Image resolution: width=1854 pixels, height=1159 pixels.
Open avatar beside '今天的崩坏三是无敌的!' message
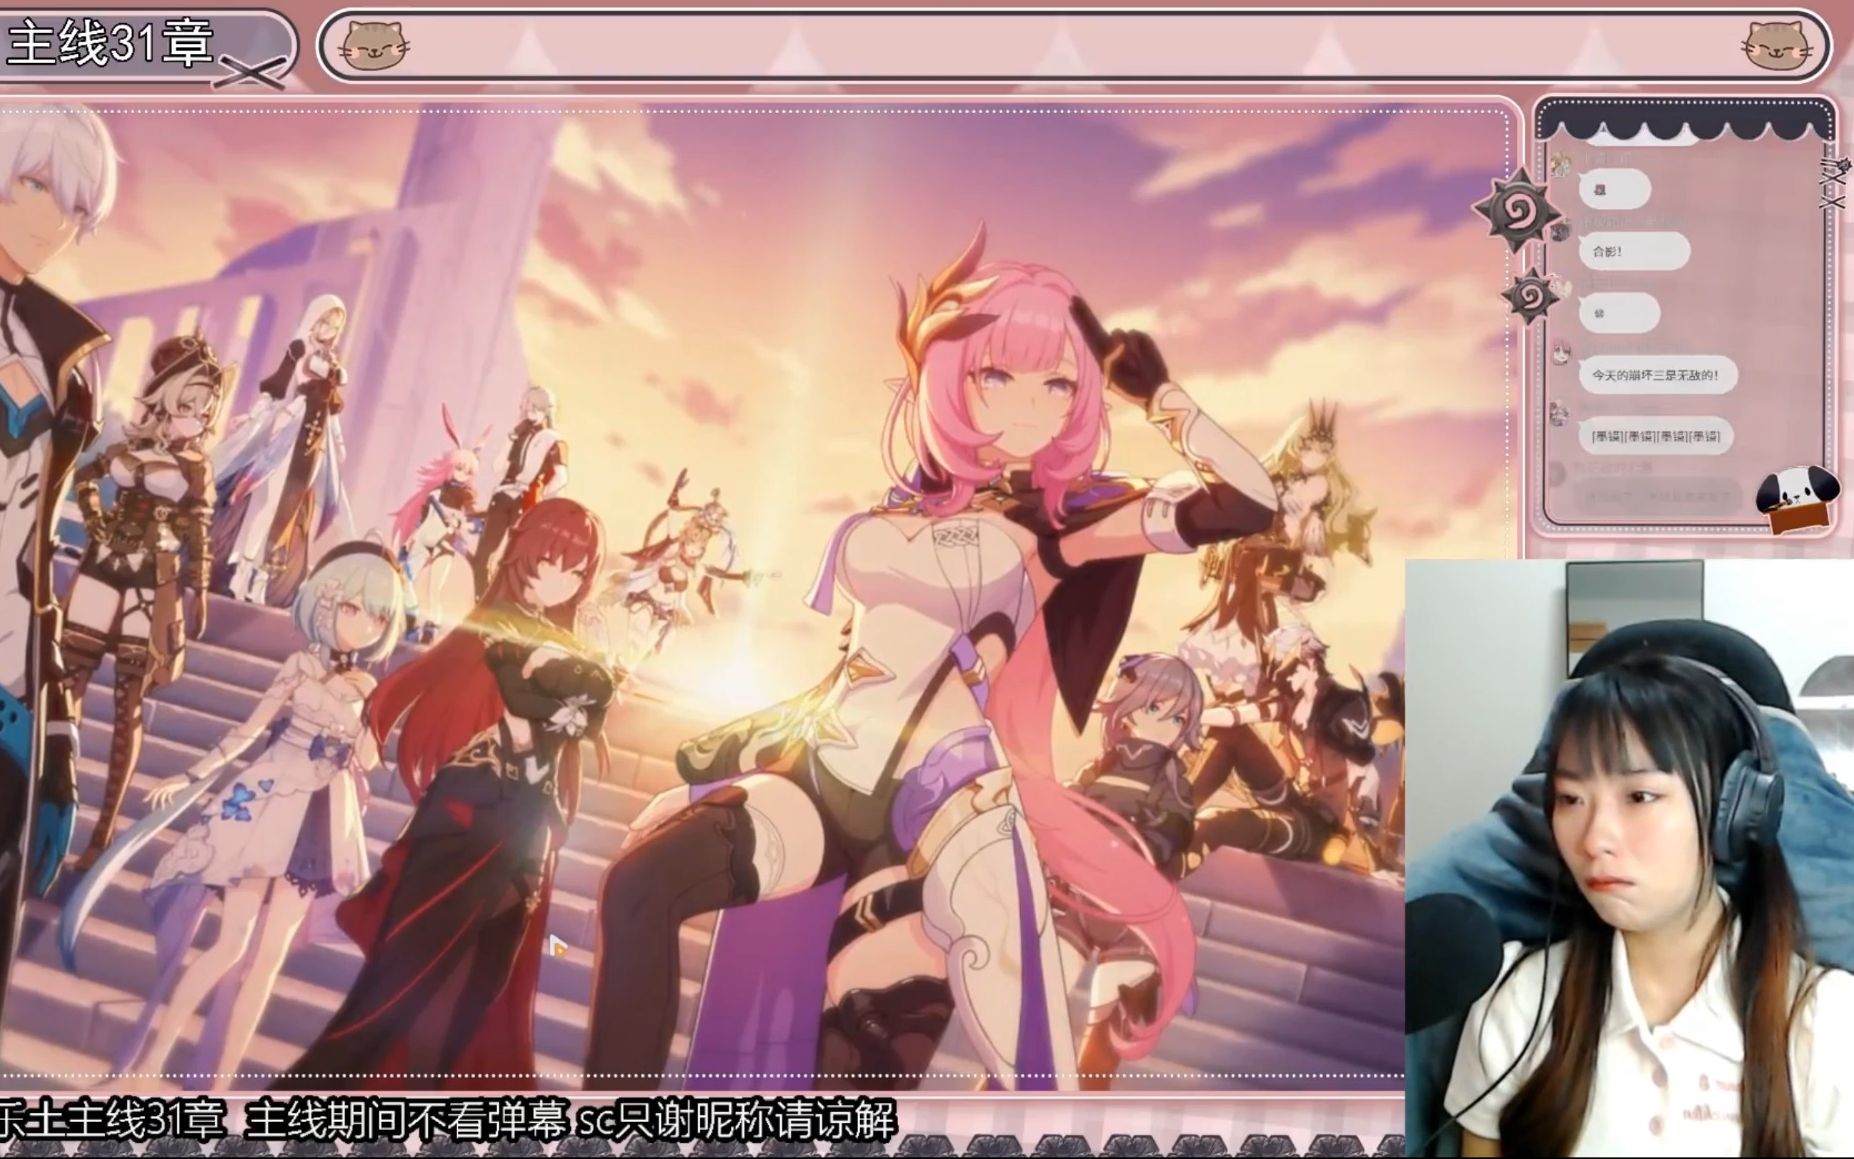(x=1561, y=352)
